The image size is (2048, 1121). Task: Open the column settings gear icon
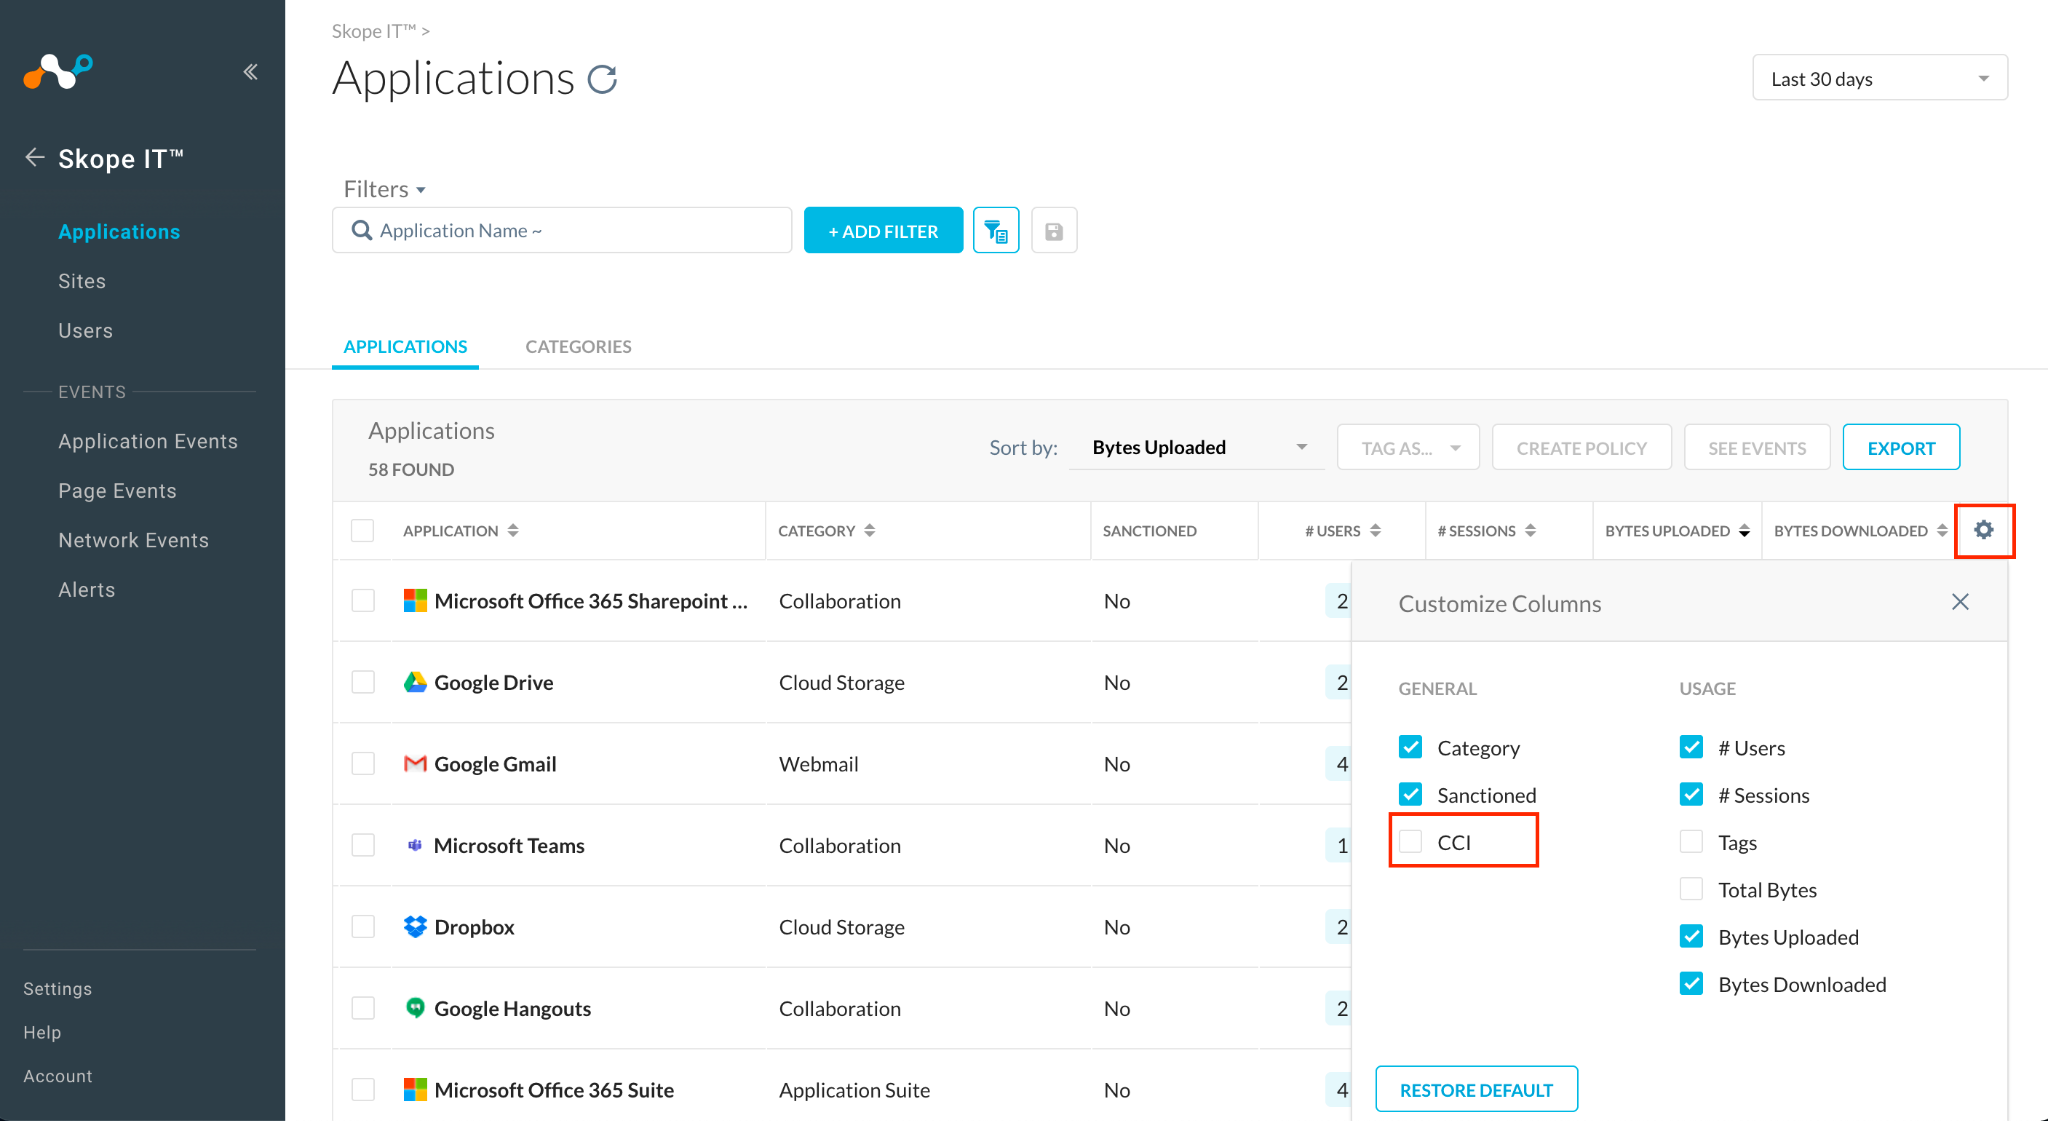[x=1984, y=530]
